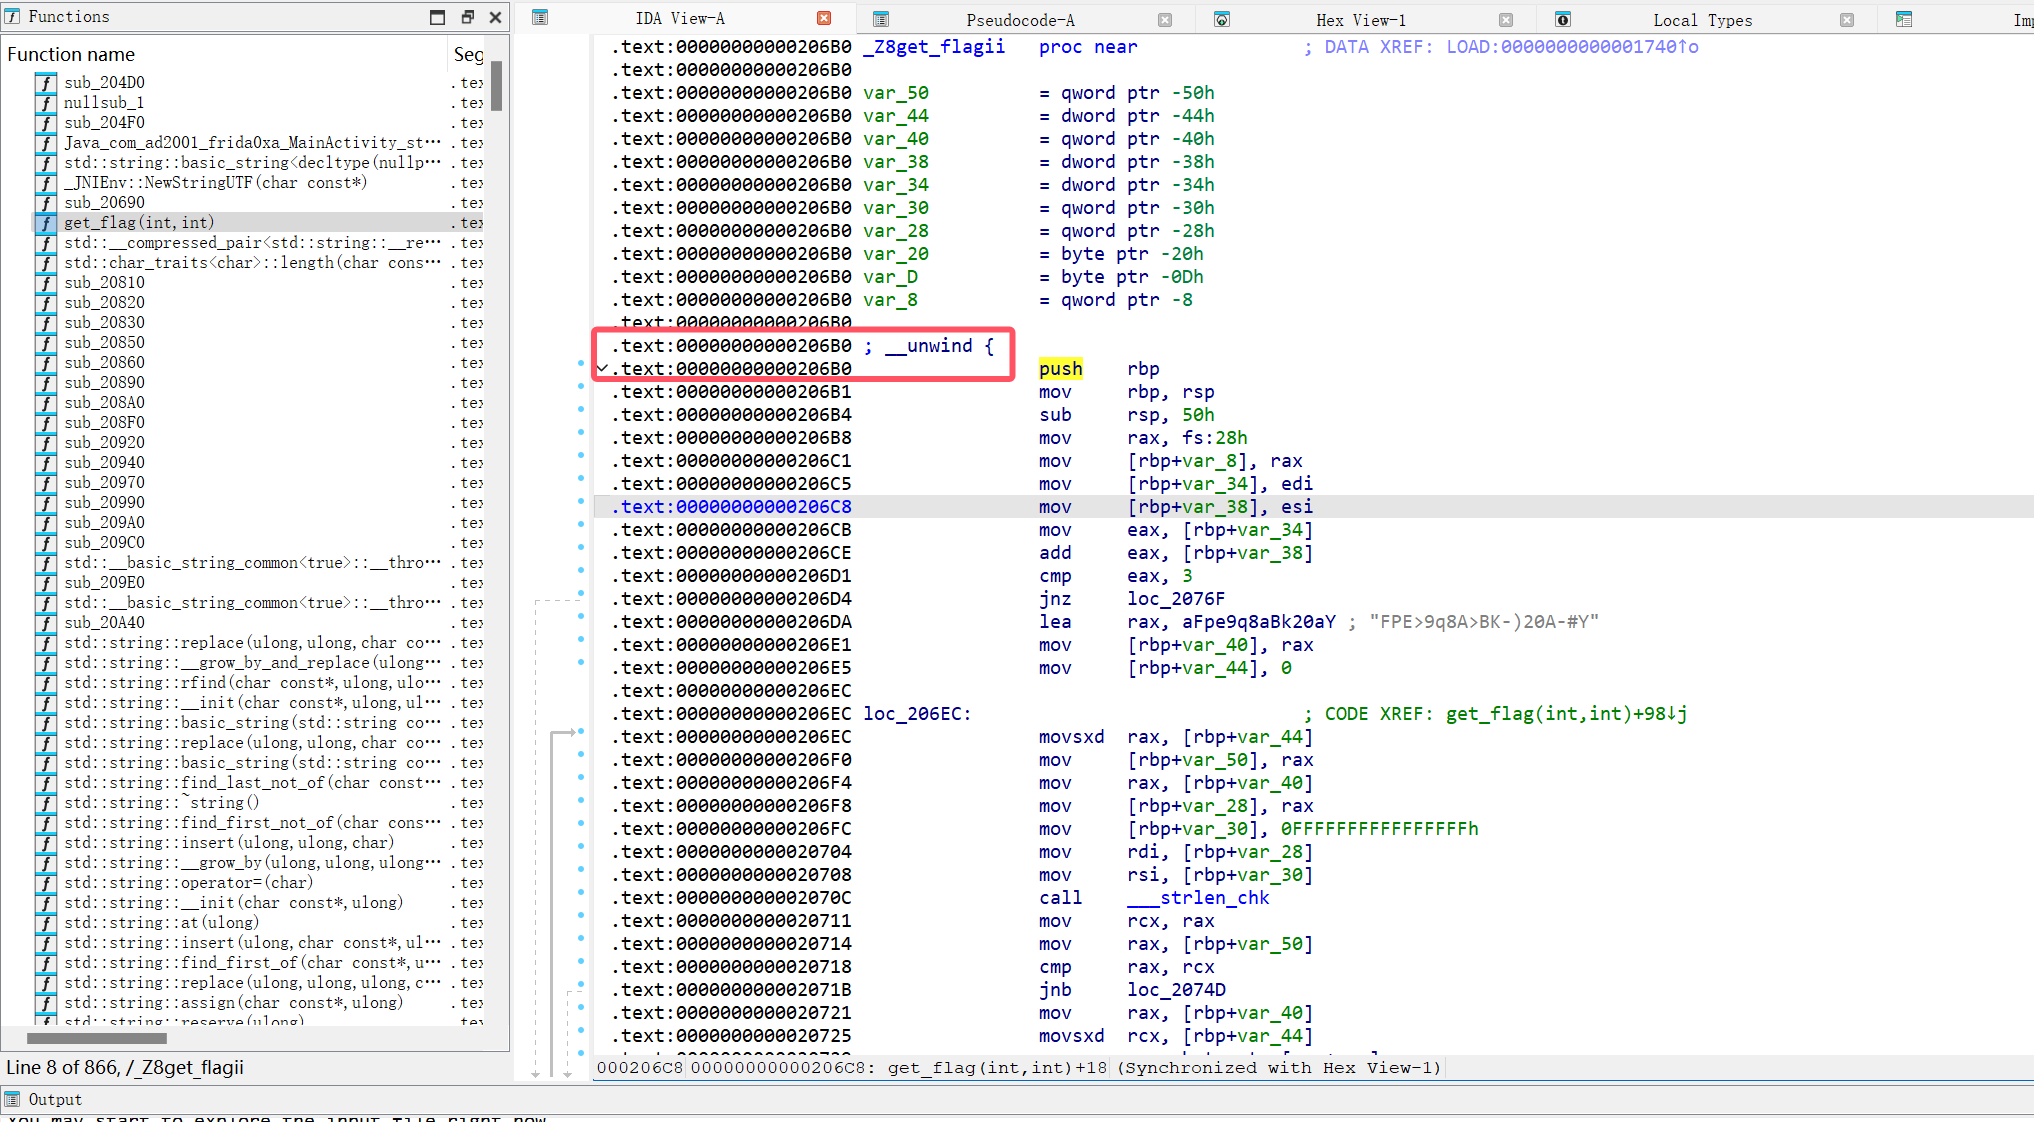The height and width of the screenshot is (1122, 2034).
Task: Follow the LOAD:0000000000001740 data xref
Action: (x=1571, y=46)
